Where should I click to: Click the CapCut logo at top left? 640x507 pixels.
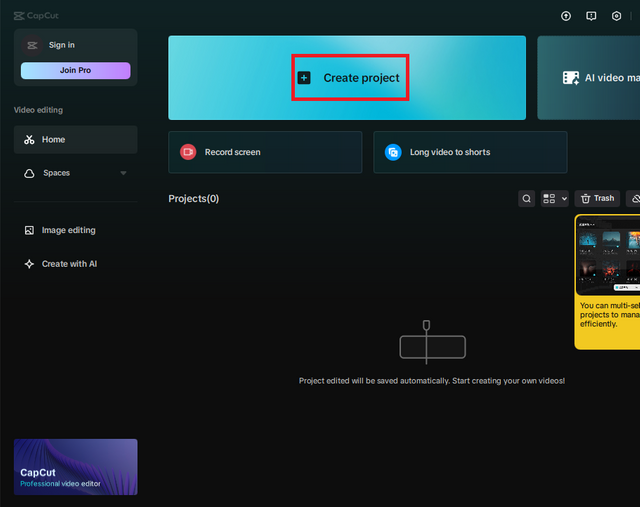tap(36, 16)
